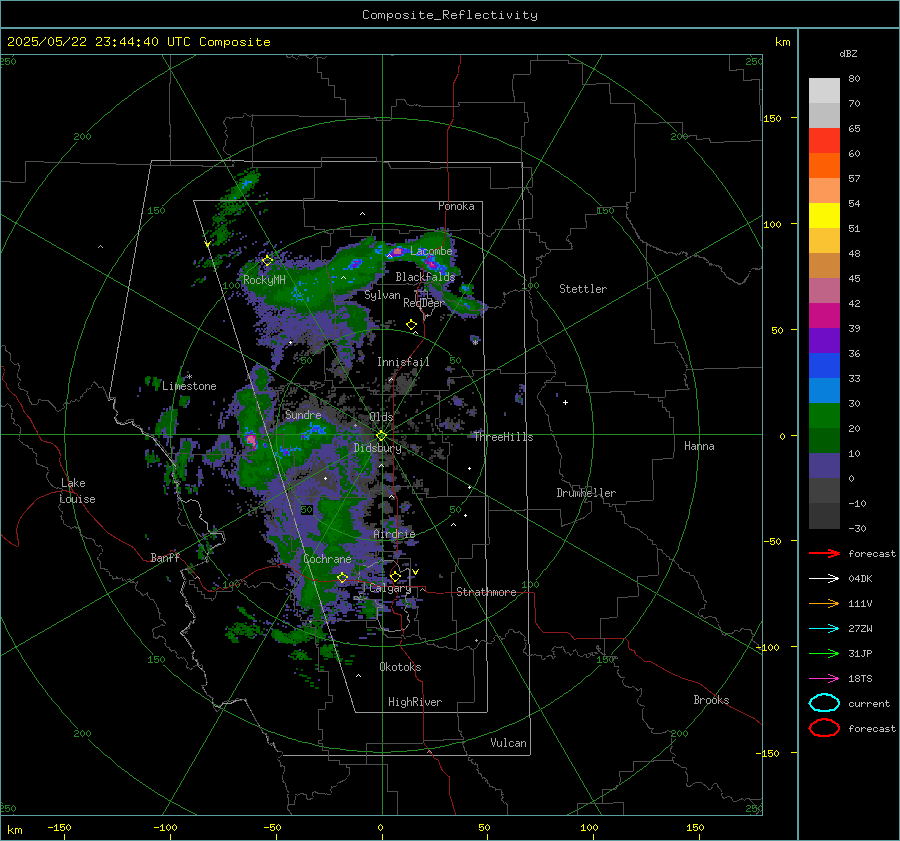900x841 pixels.
Task: Select the cyan 27ZW arrow icon
Action: pyautogui.click(x=824, y=629)
